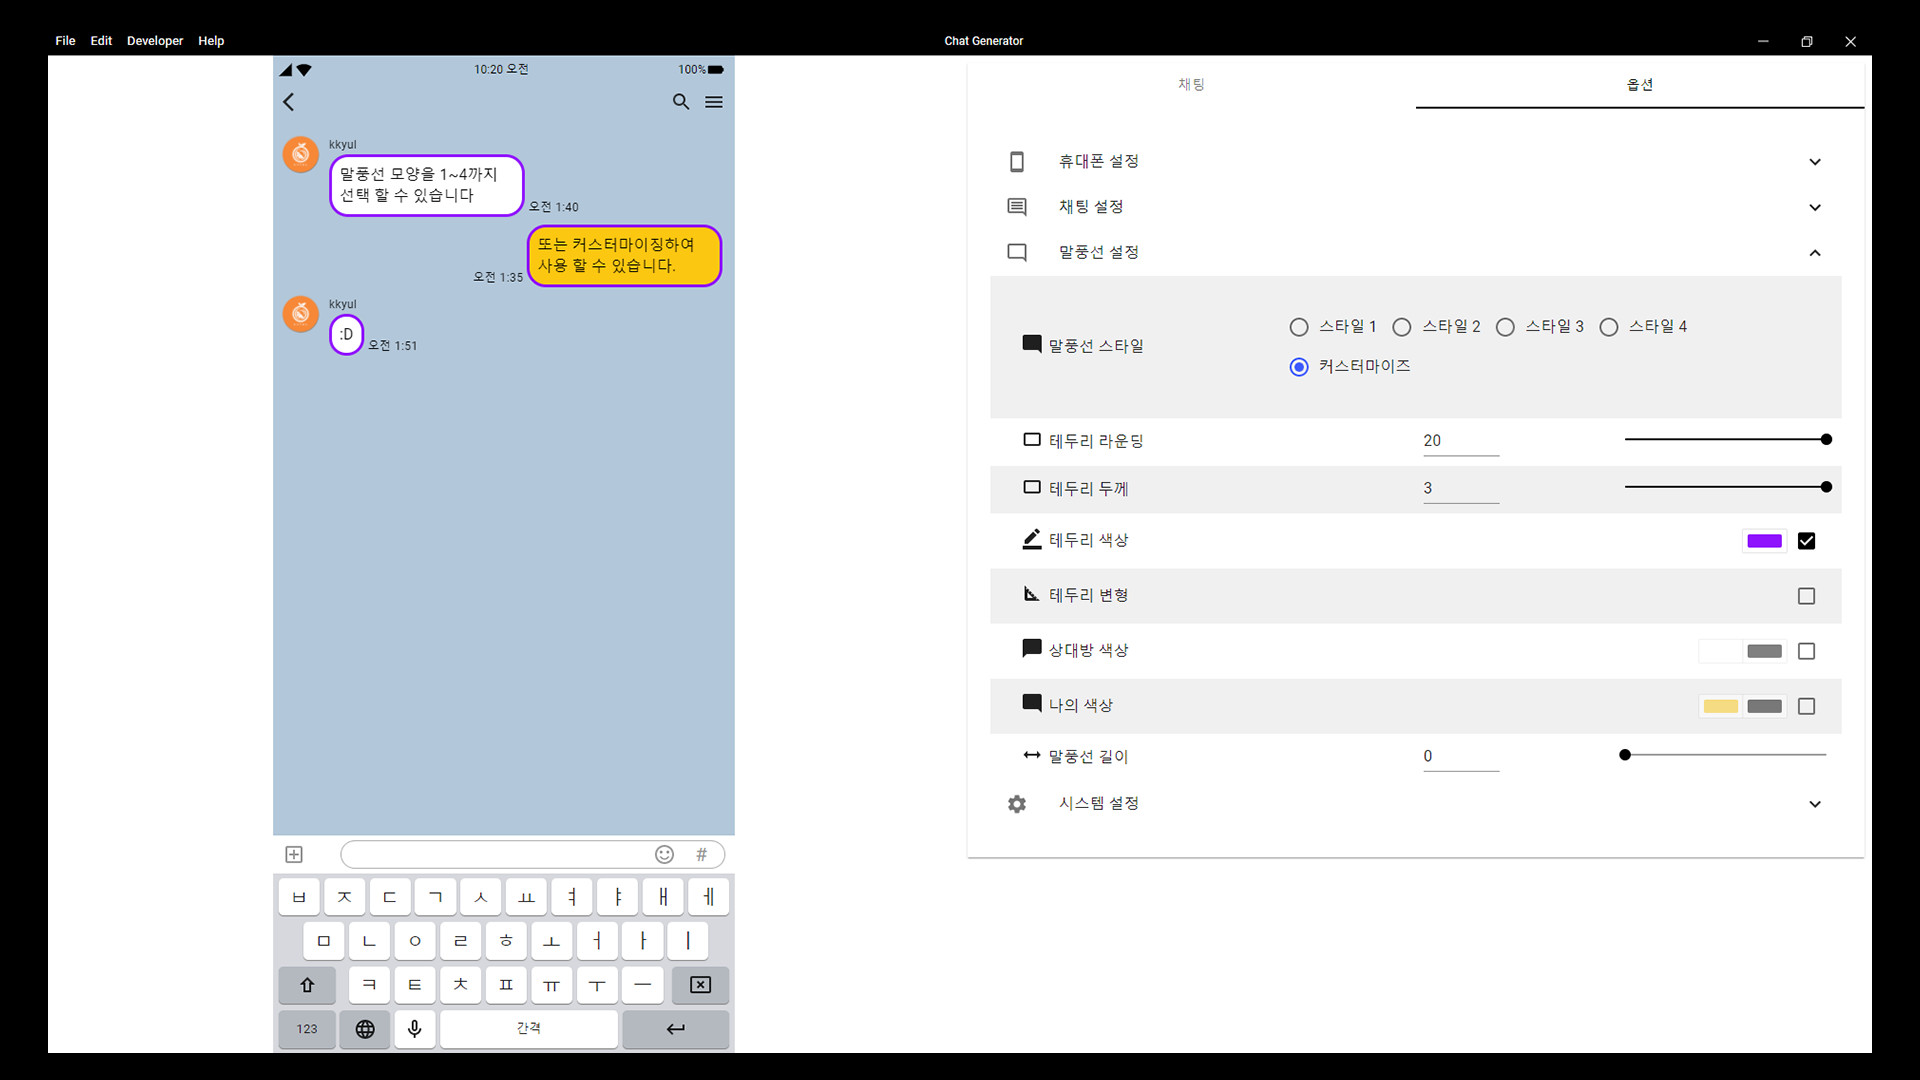Click the back arrow in the chat screen
This screenshot has height=1080, width=1920.
click(288, 102)
